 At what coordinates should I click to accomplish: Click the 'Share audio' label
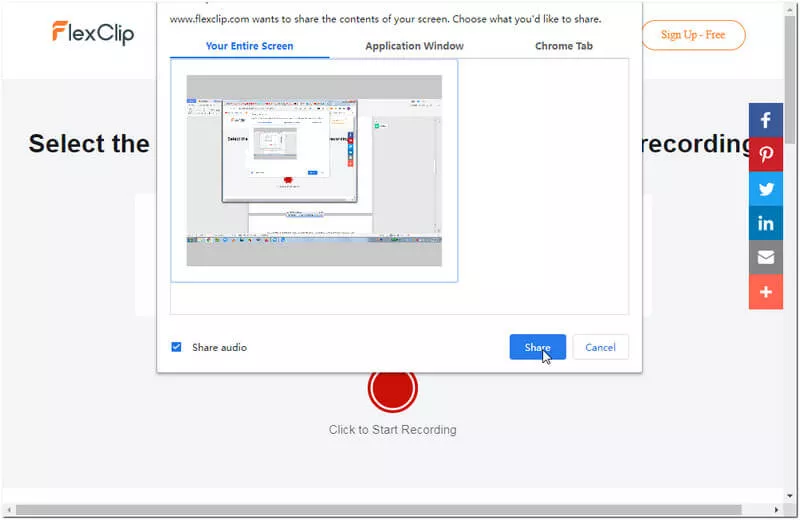(219, 347)
